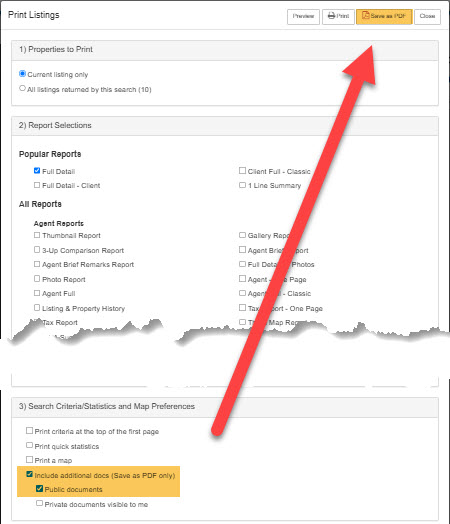
Task: Enable the Print a map checkbox
Action: [x=29, y=460]
